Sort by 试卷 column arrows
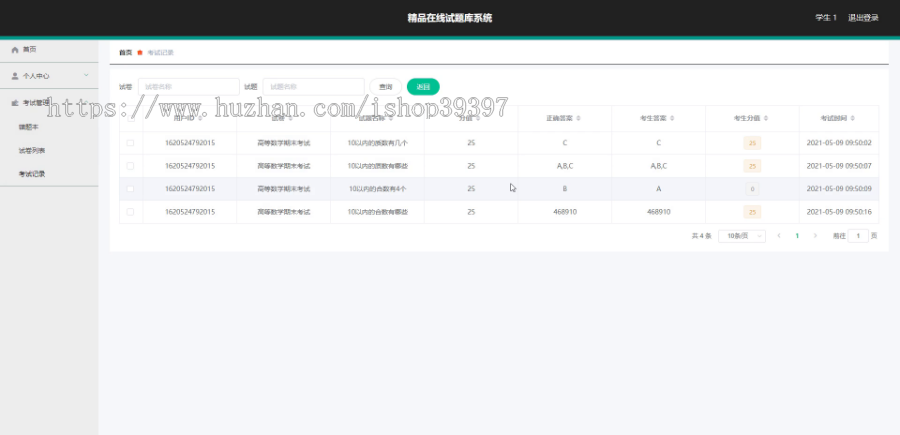900x435 pixels. (290, 118)
